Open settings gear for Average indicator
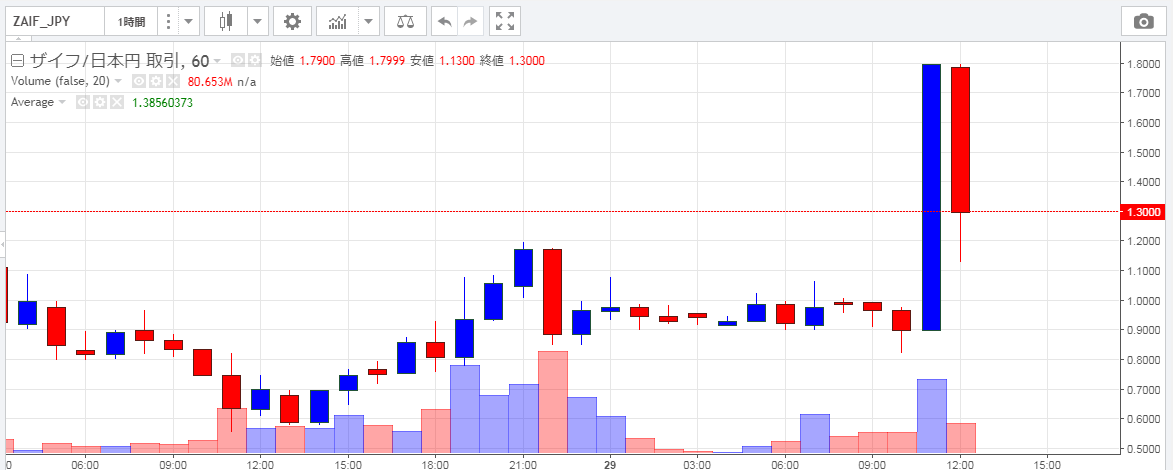The height and width of the screenshot is (470, 1173). [100, 103]
